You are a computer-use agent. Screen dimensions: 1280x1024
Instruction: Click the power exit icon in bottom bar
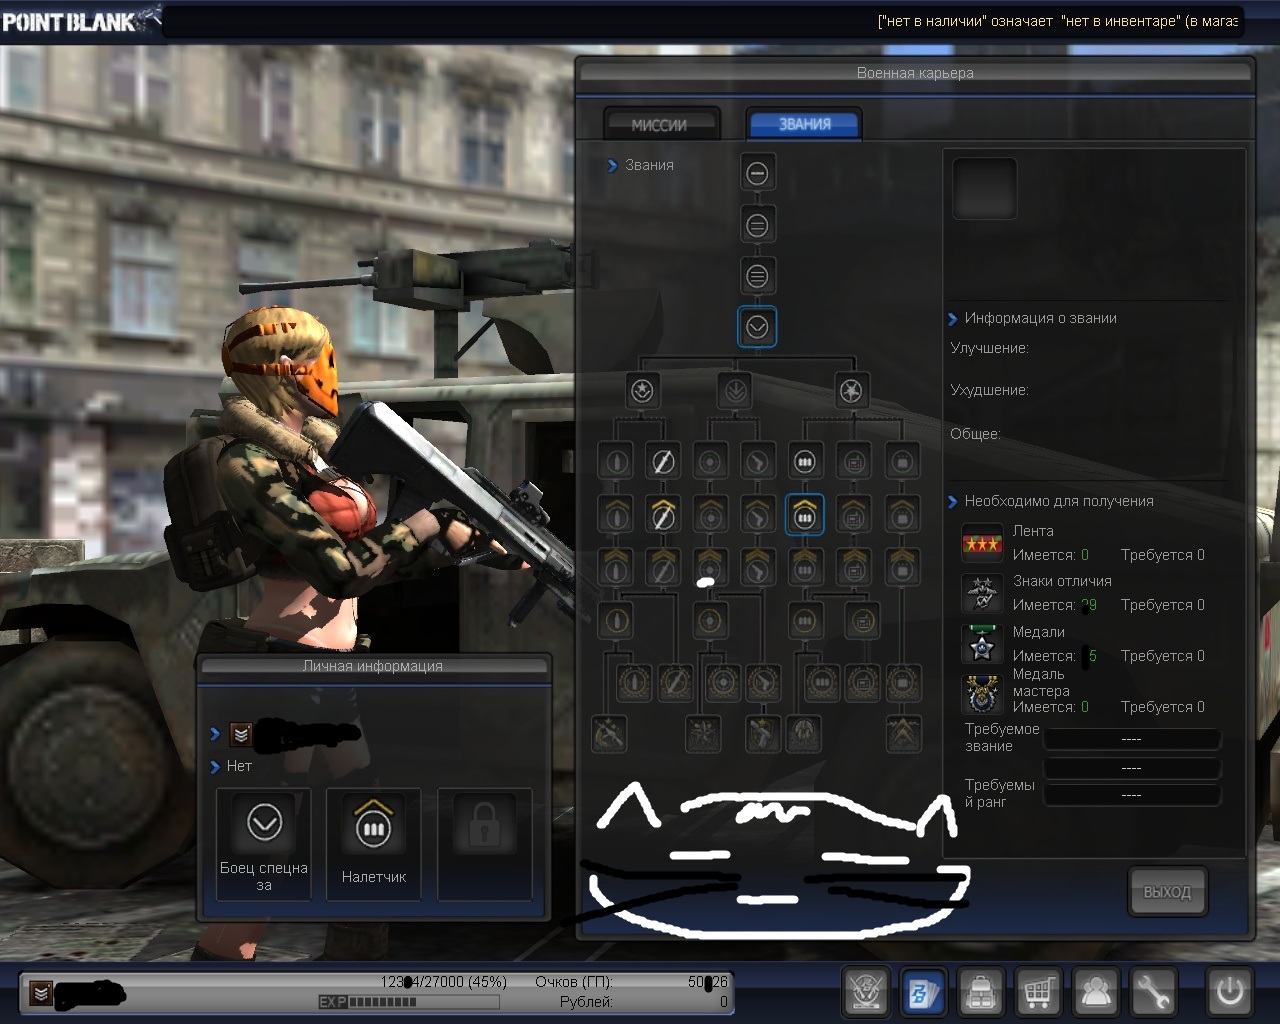pos(1229,992)
